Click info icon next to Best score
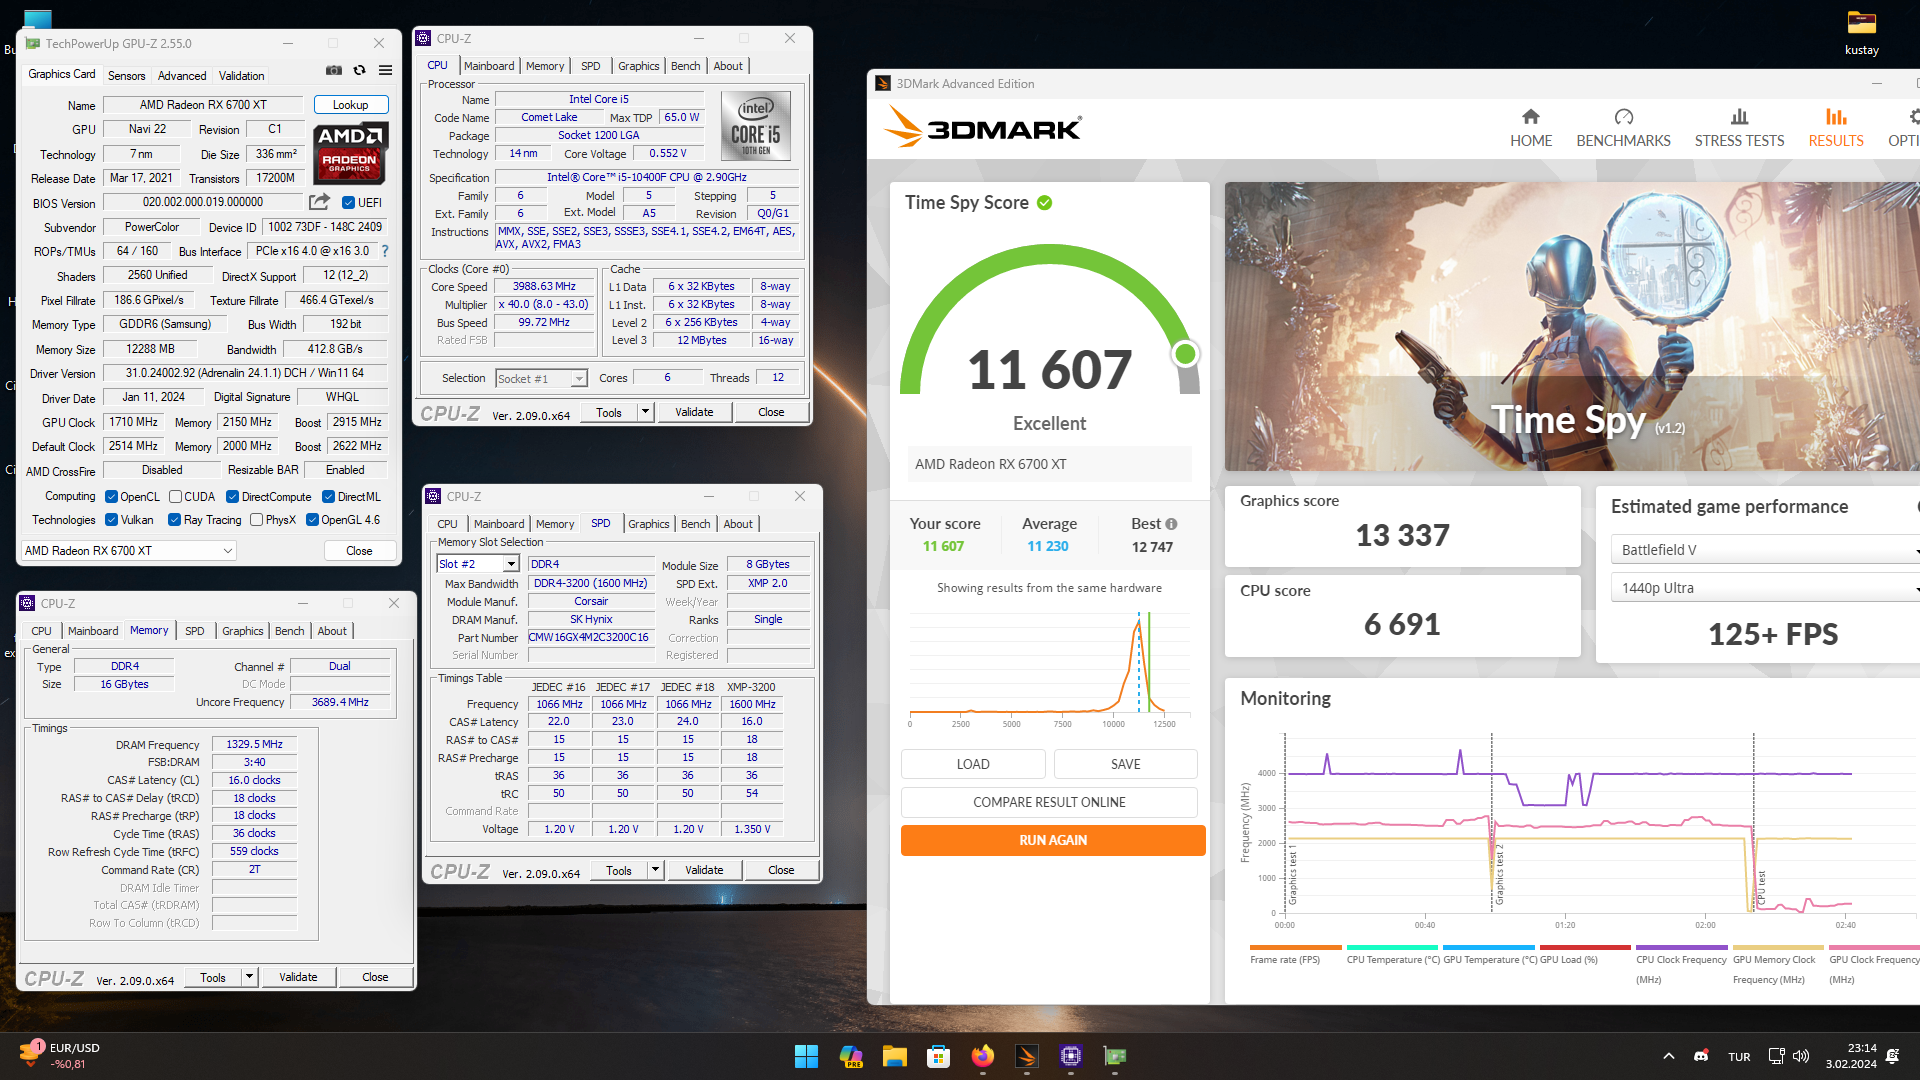This screenshot has height=1080, width=1920. tap(1171, 524)
